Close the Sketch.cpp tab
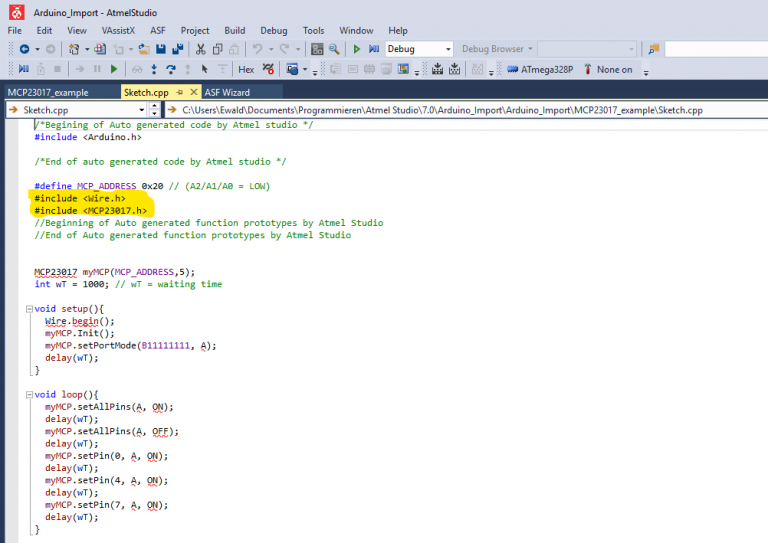Image resolution: width=768 pixels, height=543 pixels. tap(194, 92)
